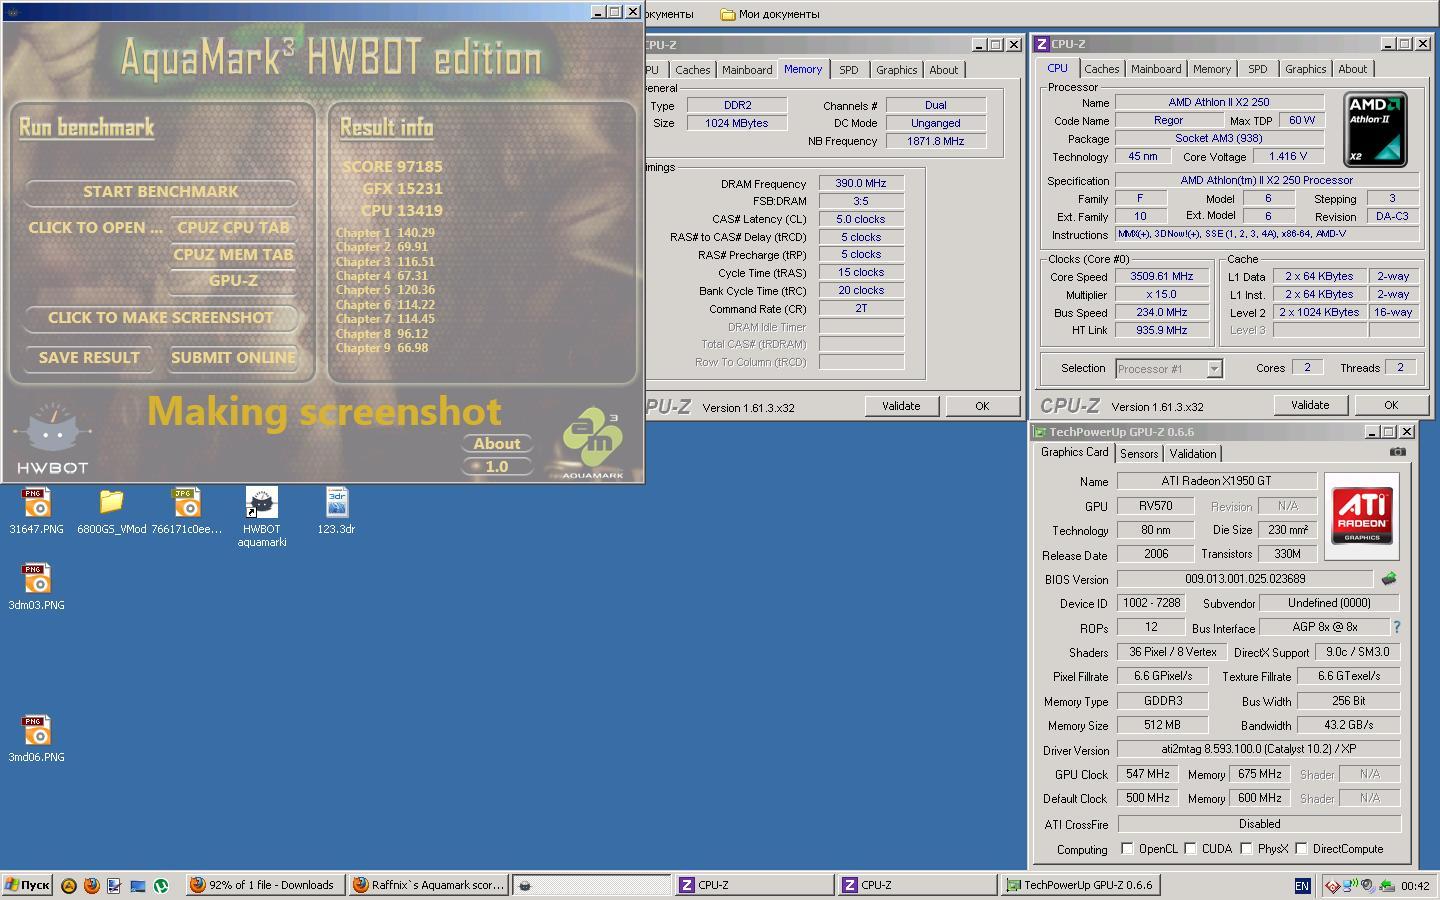The height and width of the screenshot is (900, 1440).
Task: Click Validate in the left CPU-Z Memory window
Action: point(901,406)
